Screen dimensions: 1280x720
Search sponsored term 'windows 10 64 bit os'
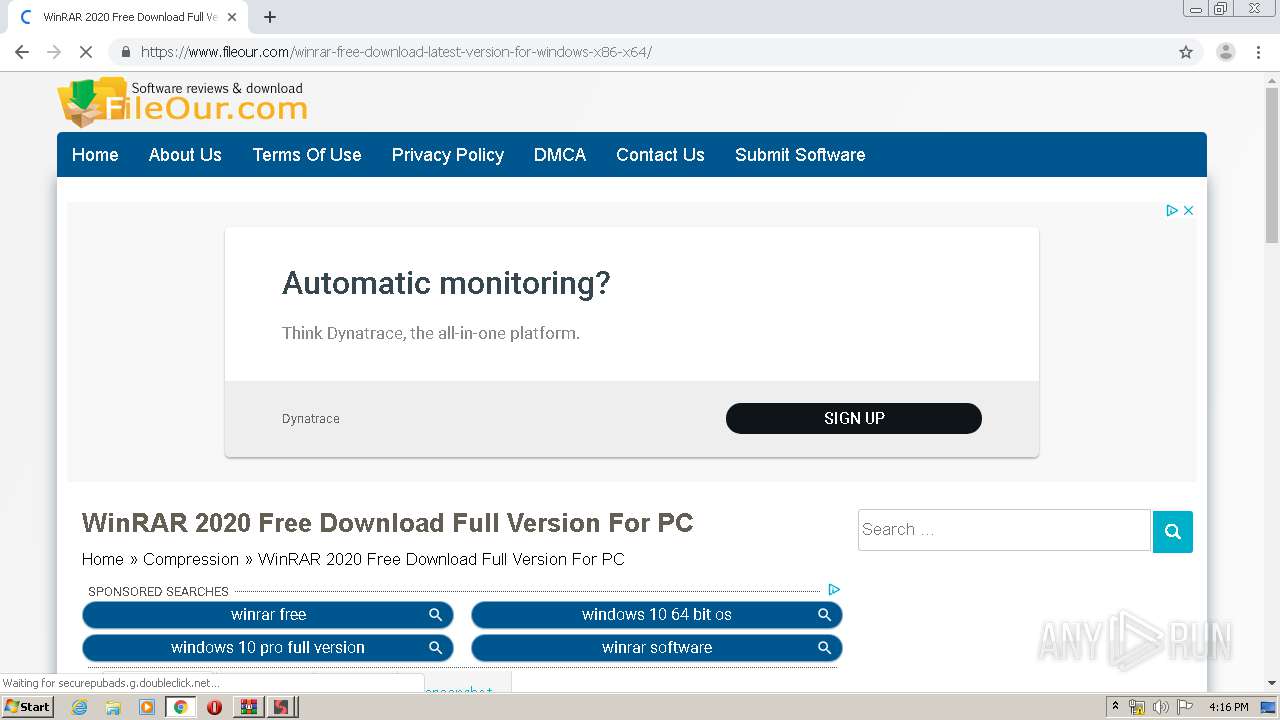[x=657, y=615]
